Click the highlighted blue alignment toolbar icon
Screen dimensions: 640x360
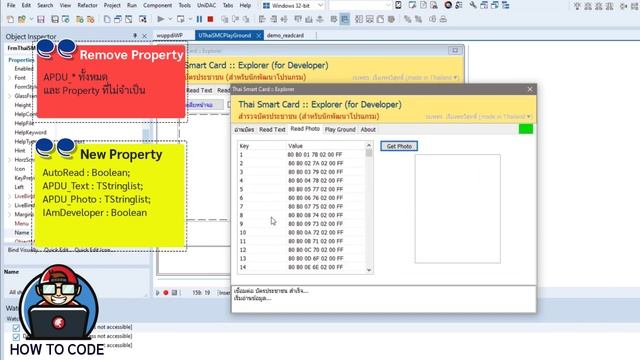pos(344,19)
